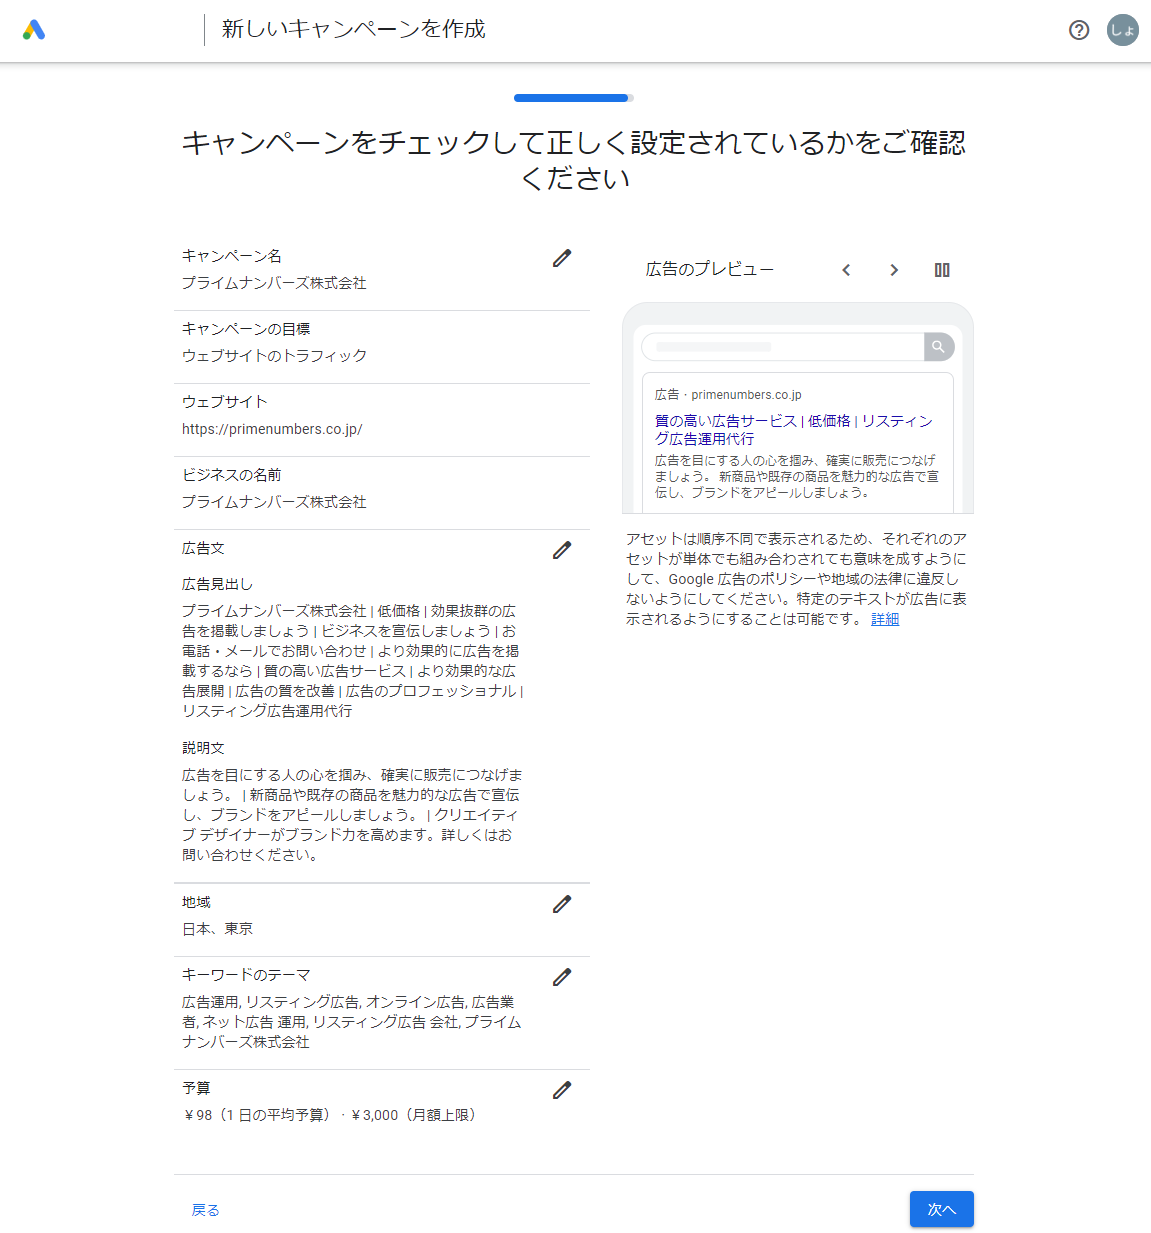This screenshot has width=1151, height=1233.
Task: Show next ad preview arrow
Action: pos(894,270)
